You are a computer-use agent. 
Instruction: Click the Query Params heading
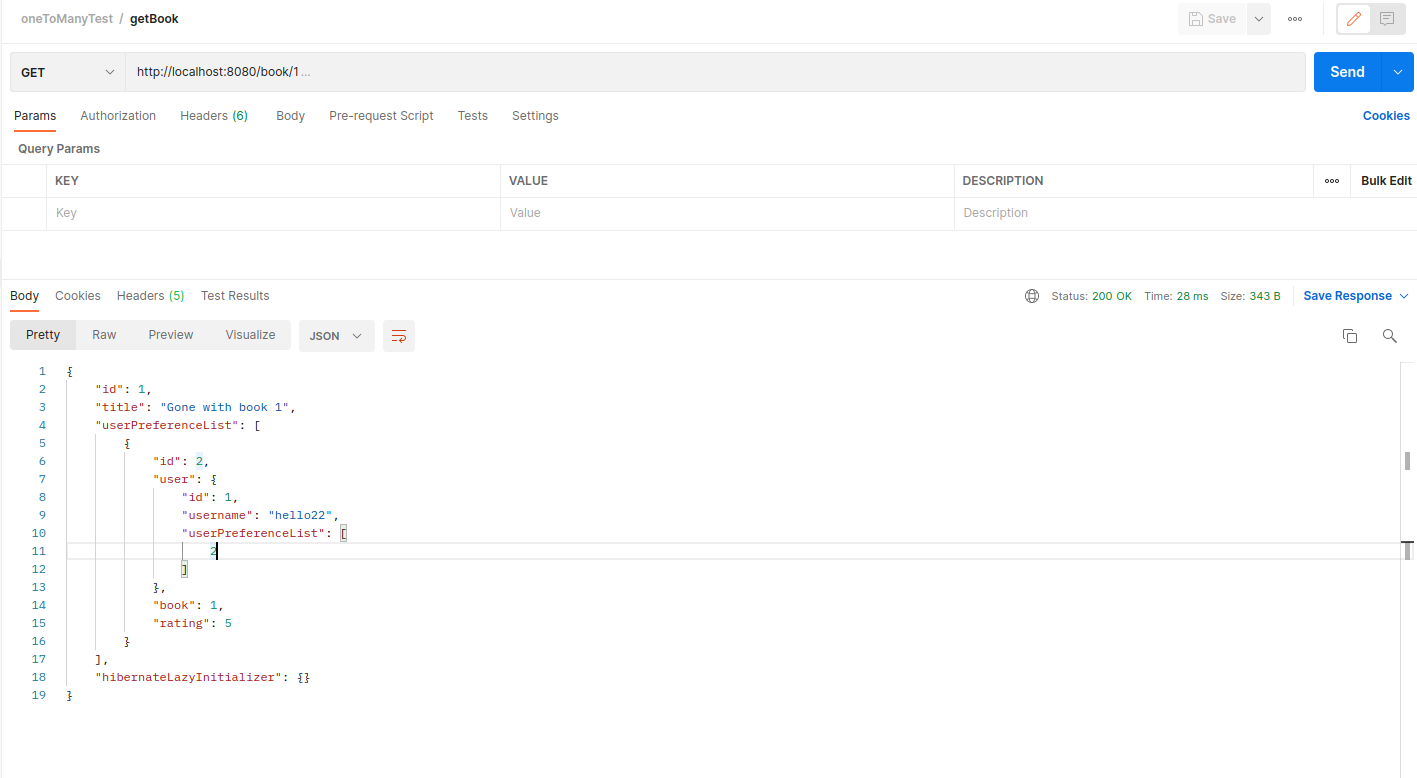click(x=59, y=149)
